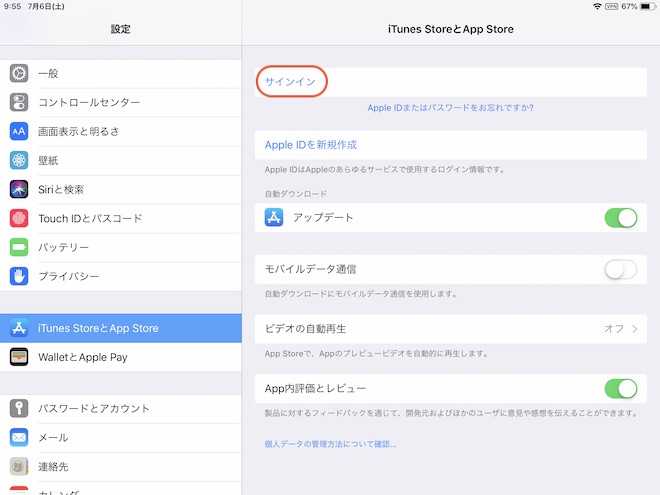Image resolution: width=660 pixels, height=495 pixels.
Task: Tap the オフ value in video autoplay row
Action: click(x=614, y=329)
